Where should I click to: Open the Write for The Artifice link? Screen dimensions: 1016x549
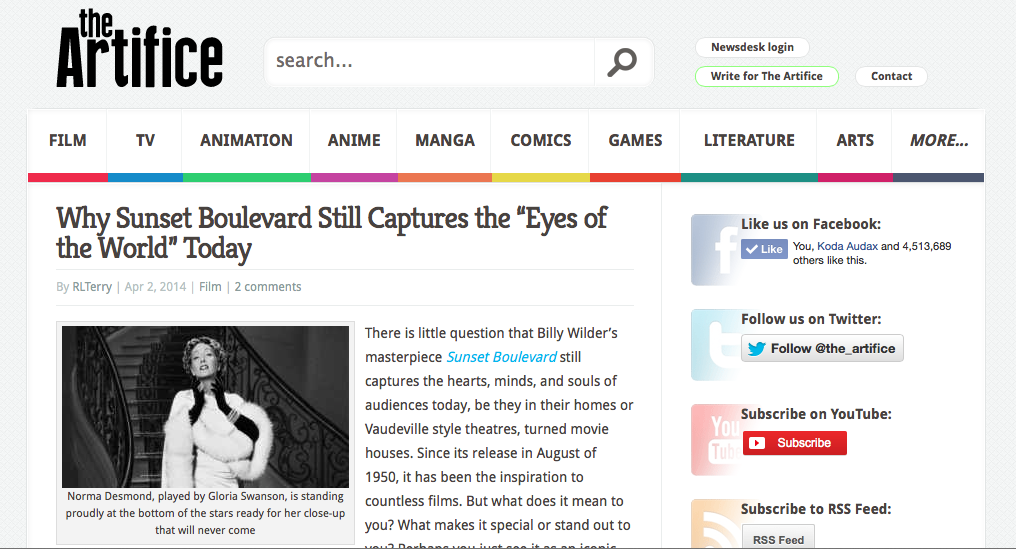click(x=766, y=76)
